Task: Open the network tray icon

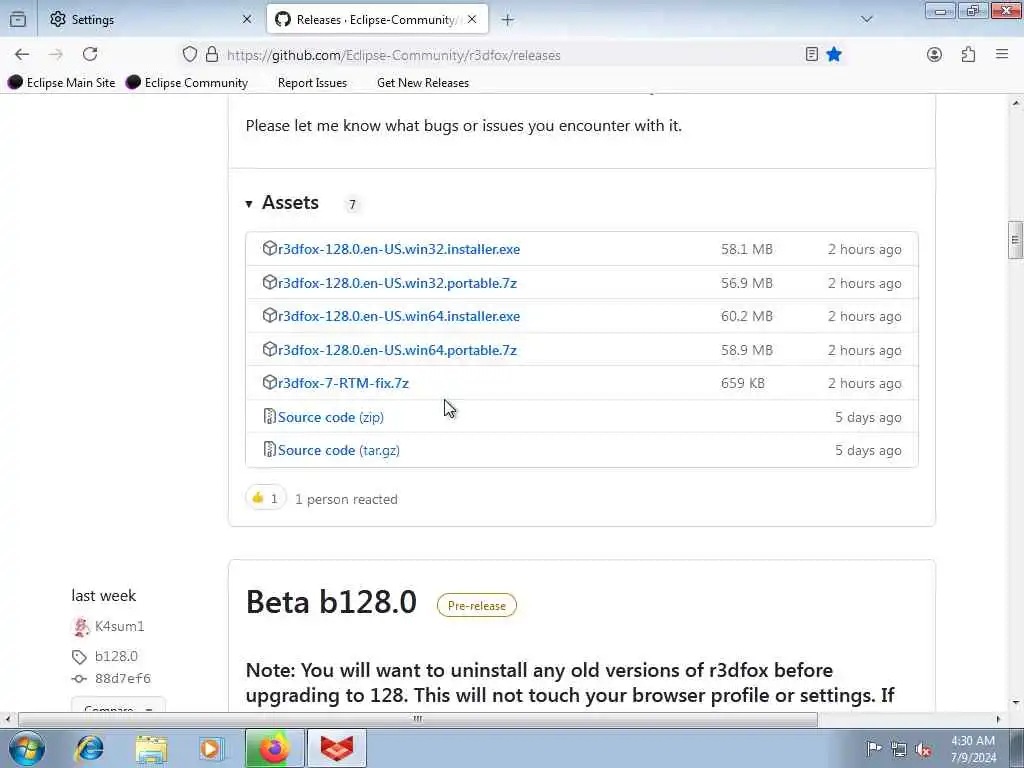Action: [899, 749]
